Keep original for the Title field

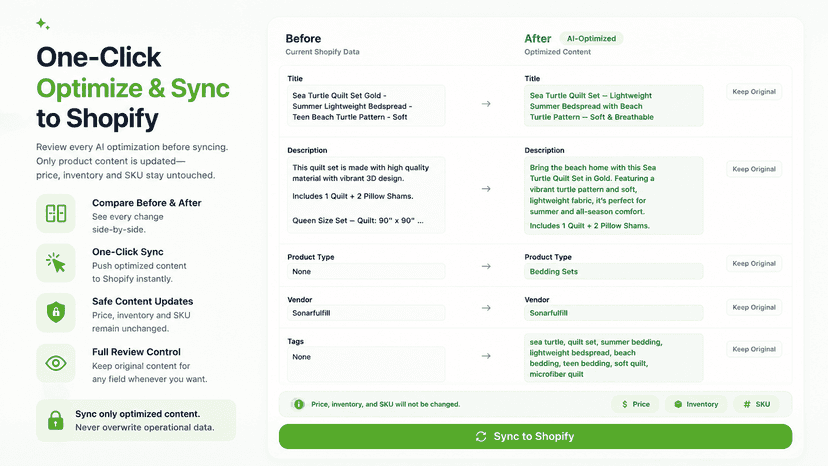click(x=754, y=91)
